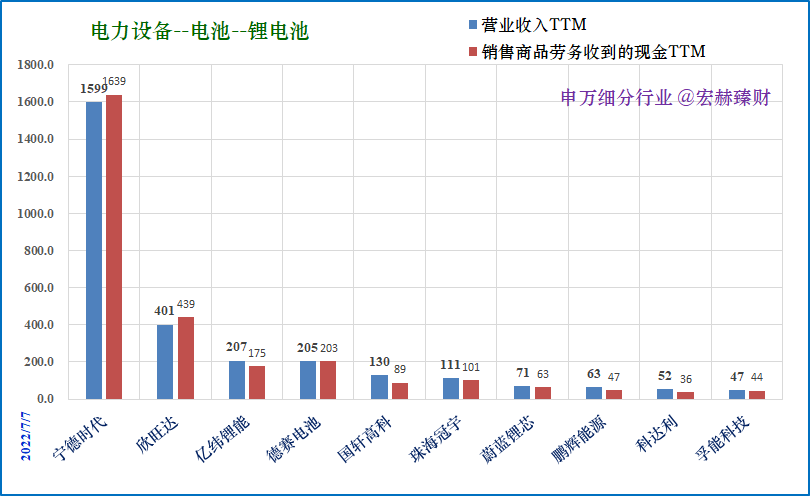810x496 pixels.
Task: Click the red bar for 鹏辉能源
Action: (x=614, y=394)
